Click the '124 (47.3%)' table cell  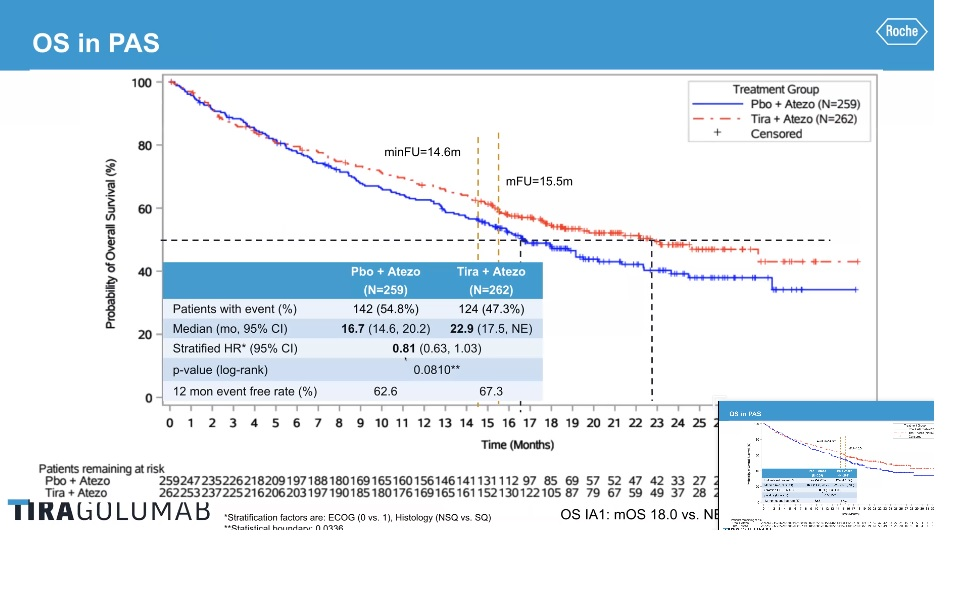(x=491, y=309)
